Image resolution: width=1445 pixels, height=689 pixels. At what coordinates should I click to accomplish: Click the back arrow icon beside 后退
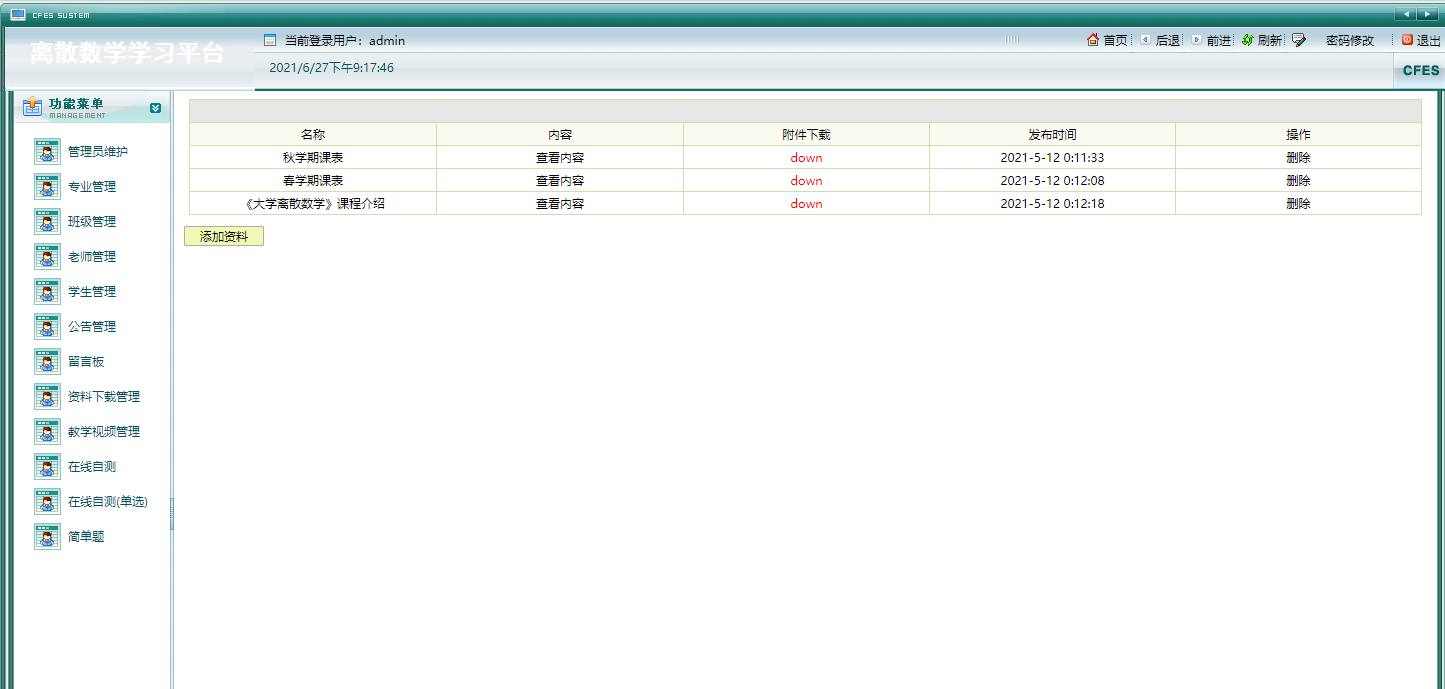click(1145, 40)
